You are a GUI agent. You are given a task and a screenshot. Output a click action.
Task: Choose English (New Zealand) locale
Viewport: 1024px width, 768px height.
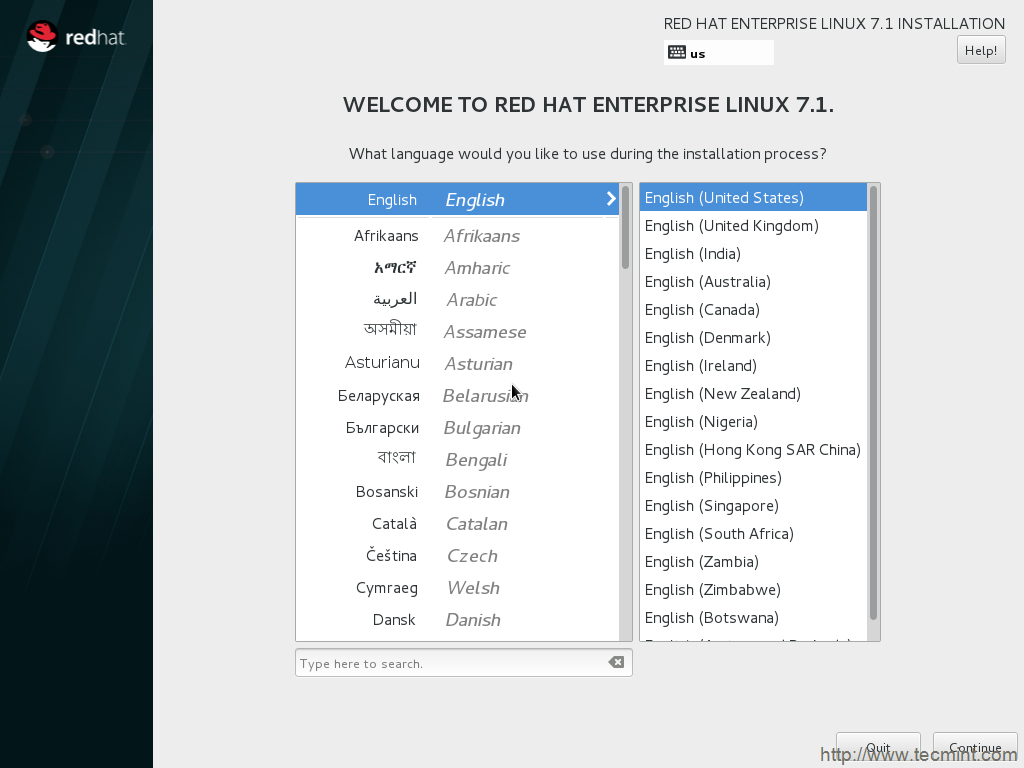pyautogui.click(x=754, y=394)
